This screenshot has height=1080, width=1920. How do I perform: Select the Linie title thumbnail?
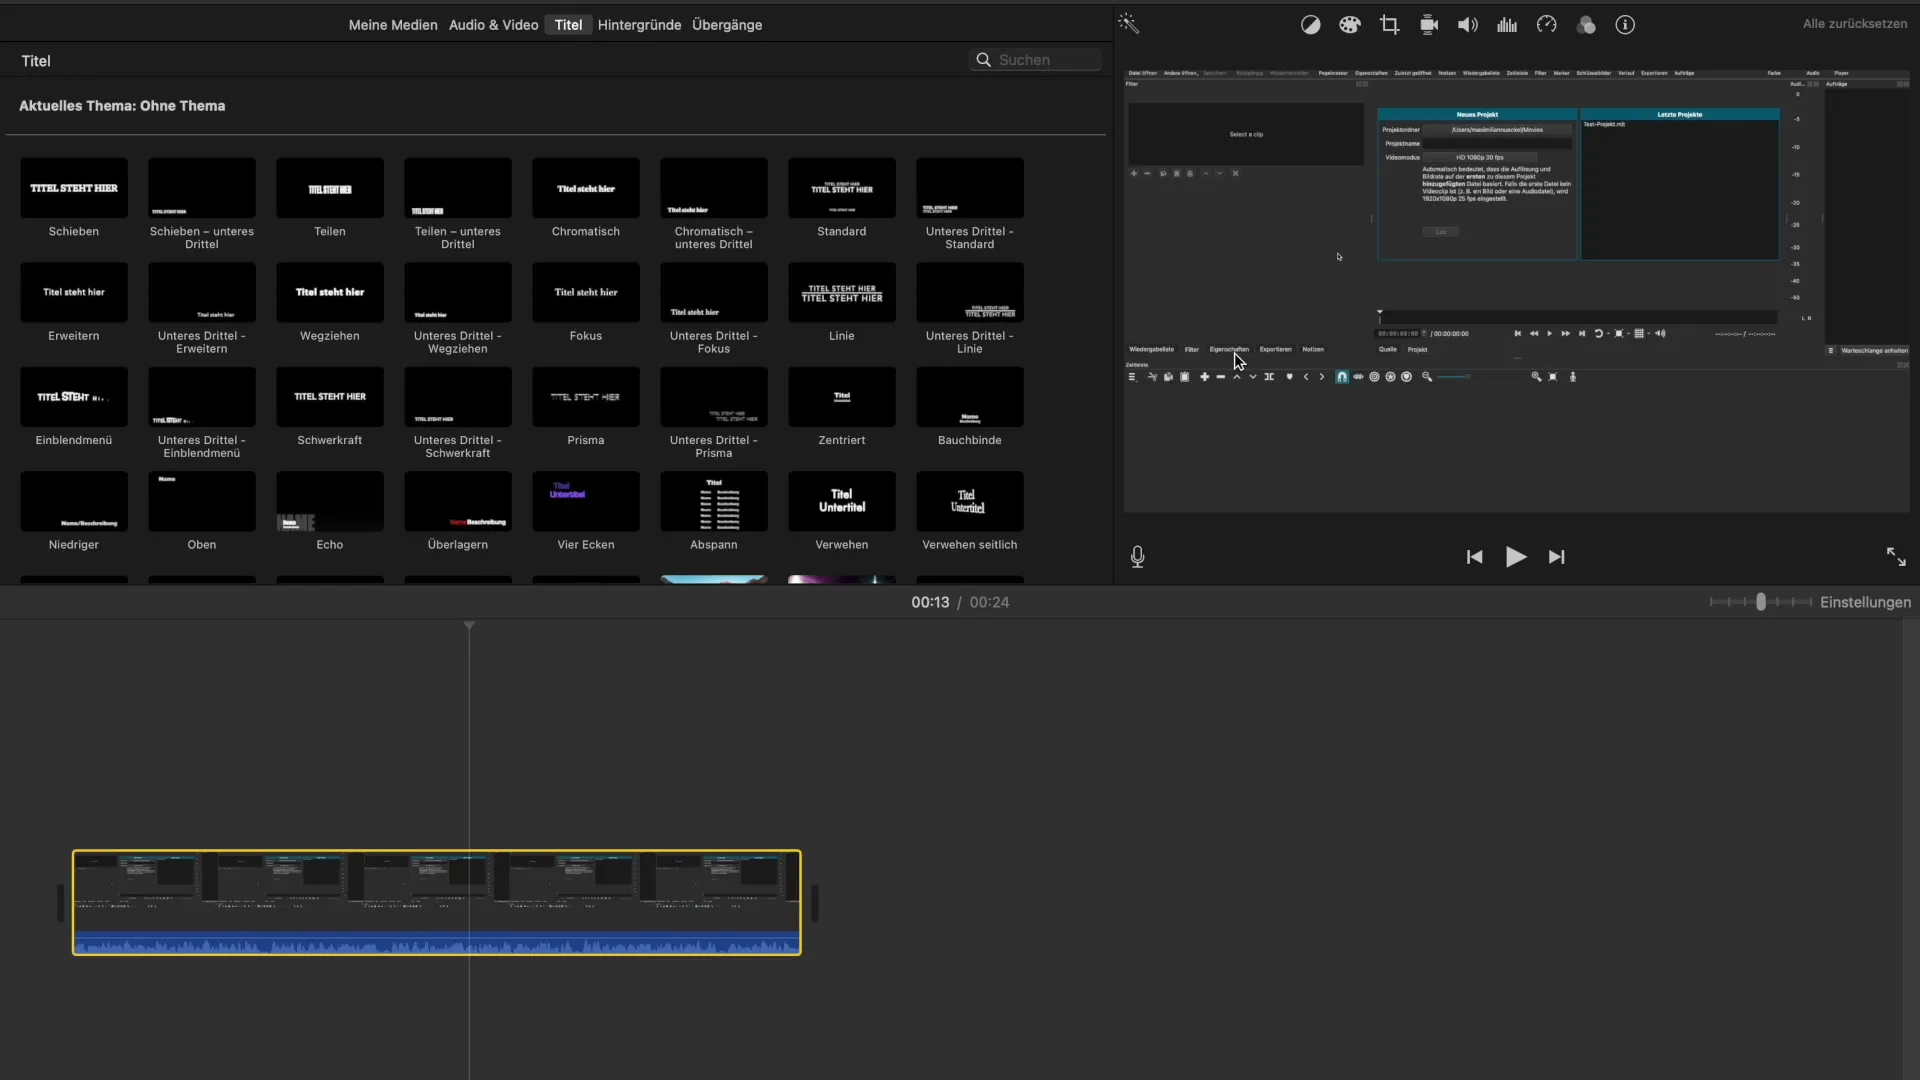[x=842, y=292]
